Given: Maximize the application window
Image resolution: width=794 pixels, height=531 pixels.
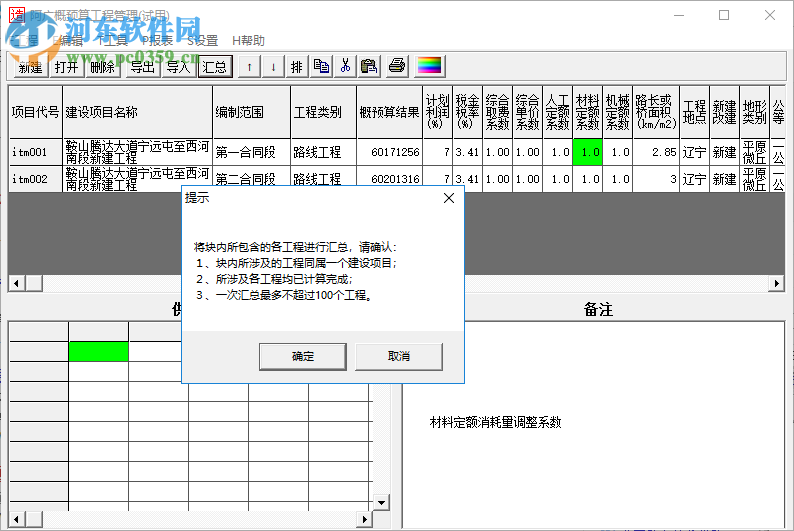Looking at the screenshot, I should pyautogui.click(x=724, y=15).
